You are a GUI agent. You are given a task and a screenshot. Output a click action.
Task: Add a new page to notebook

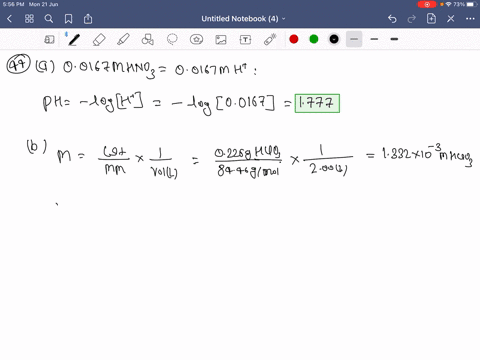tap(431, 19)
